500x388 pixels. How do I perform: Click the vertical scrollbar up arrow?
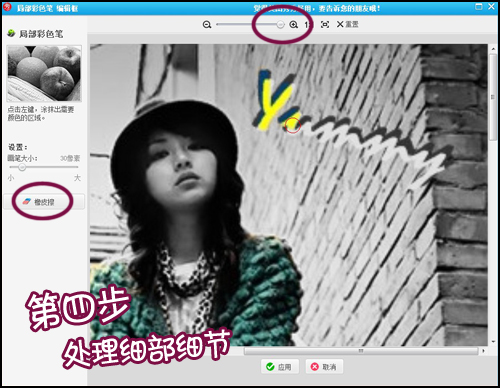click(x=493, y=49)
